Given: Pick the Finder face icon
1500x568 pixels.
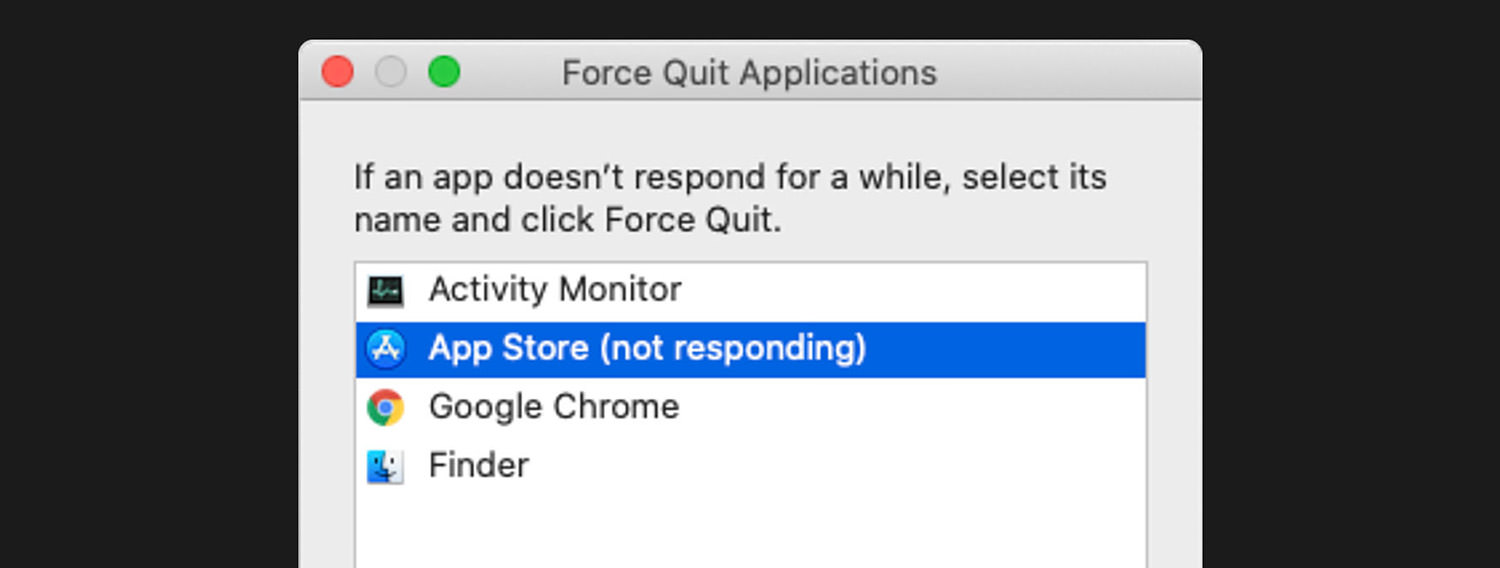Looking at the screenshot, I should click(385, 466).
